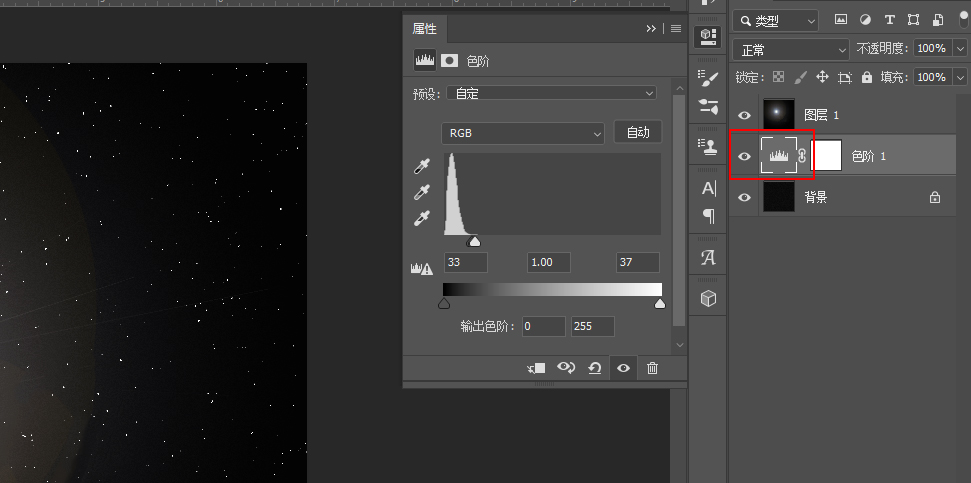Open Clone Source panel stamp icon
The width and height of the screenshot is (971, 483).
pyautogui.click(x=708, y=146)
